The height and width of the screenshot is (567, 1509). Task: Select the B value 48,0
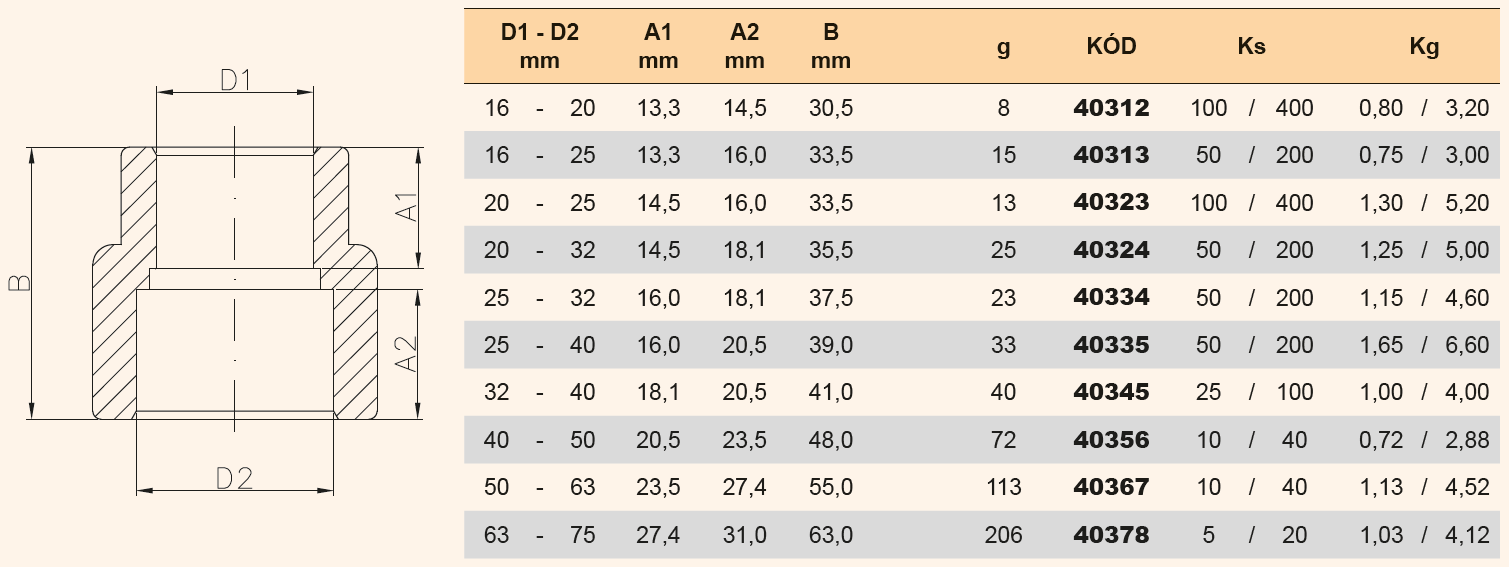(831, 440)
